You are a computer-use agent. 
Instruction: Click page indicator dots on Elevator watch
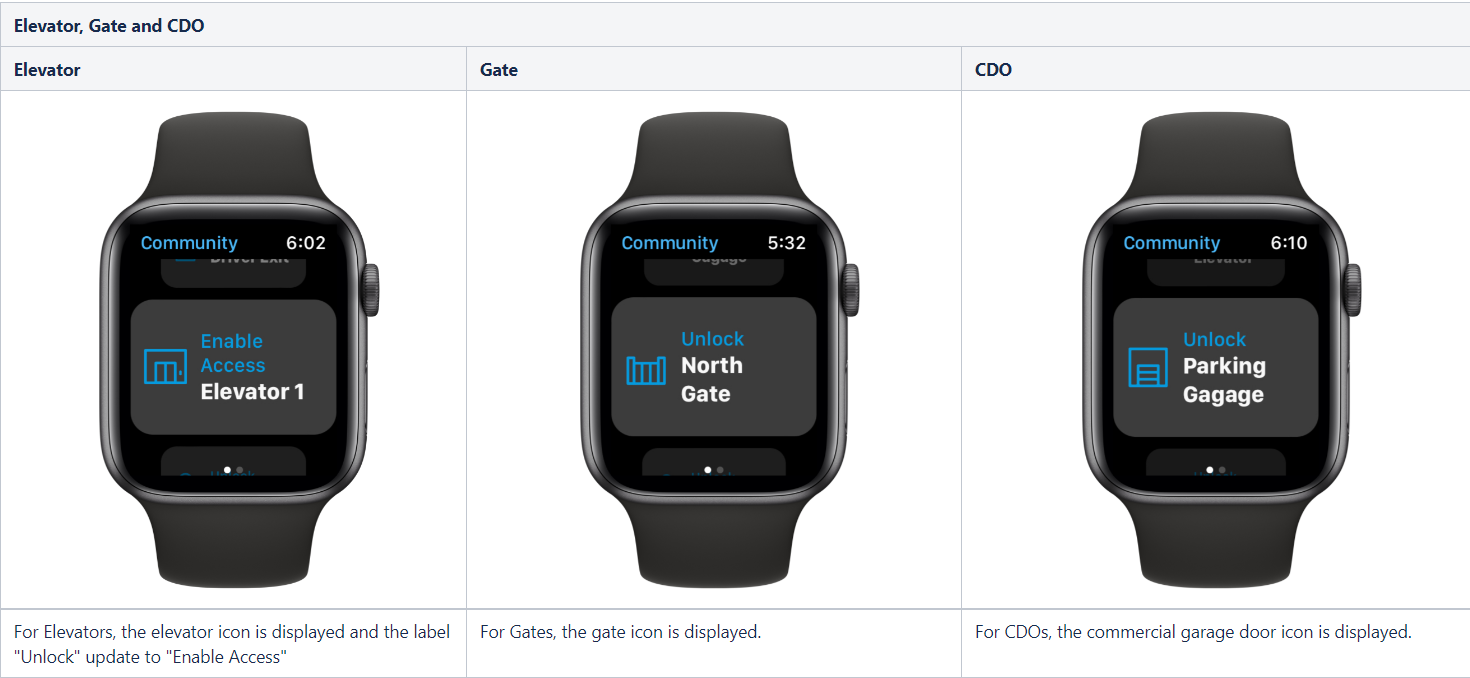coord(233,469)
